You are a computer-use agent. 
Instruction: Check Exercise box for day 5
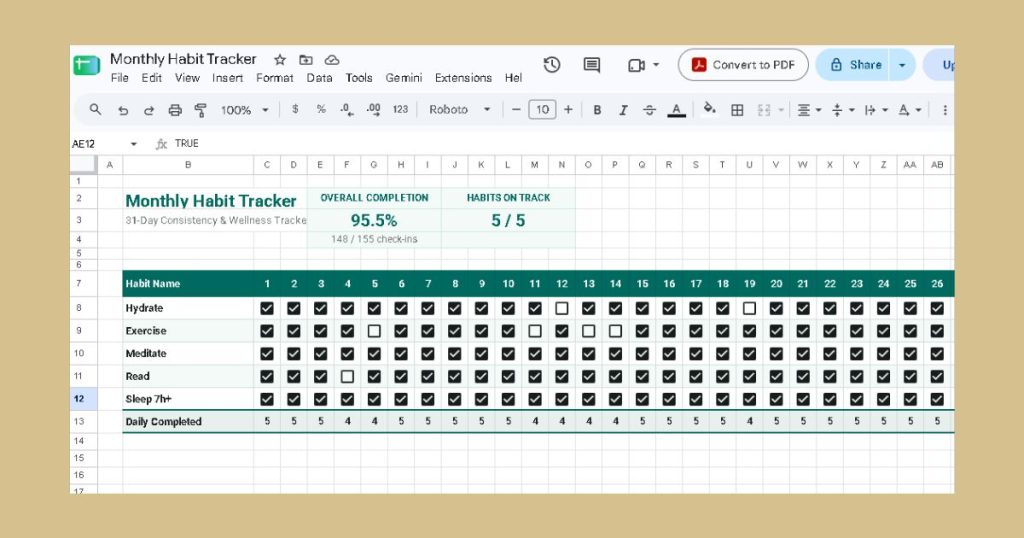coord(374,331)
